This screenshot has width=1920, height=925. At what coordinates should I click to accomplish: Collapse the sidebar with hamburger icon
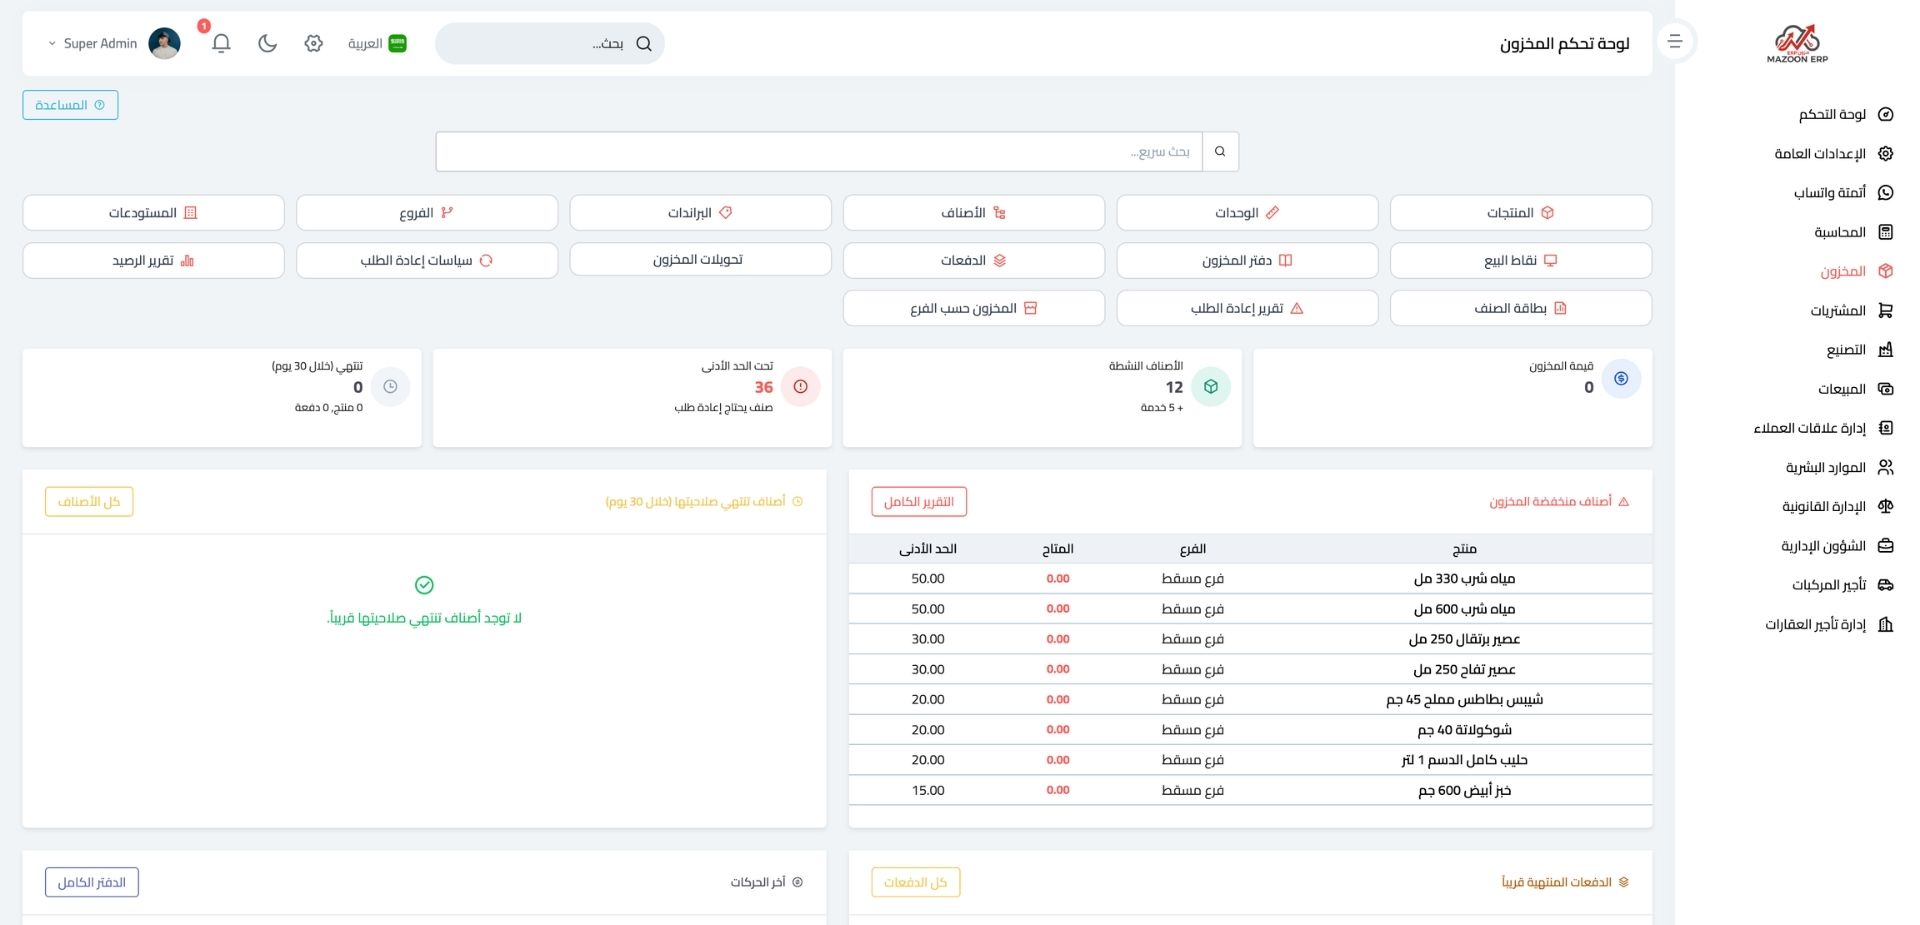pos(1675,41)
